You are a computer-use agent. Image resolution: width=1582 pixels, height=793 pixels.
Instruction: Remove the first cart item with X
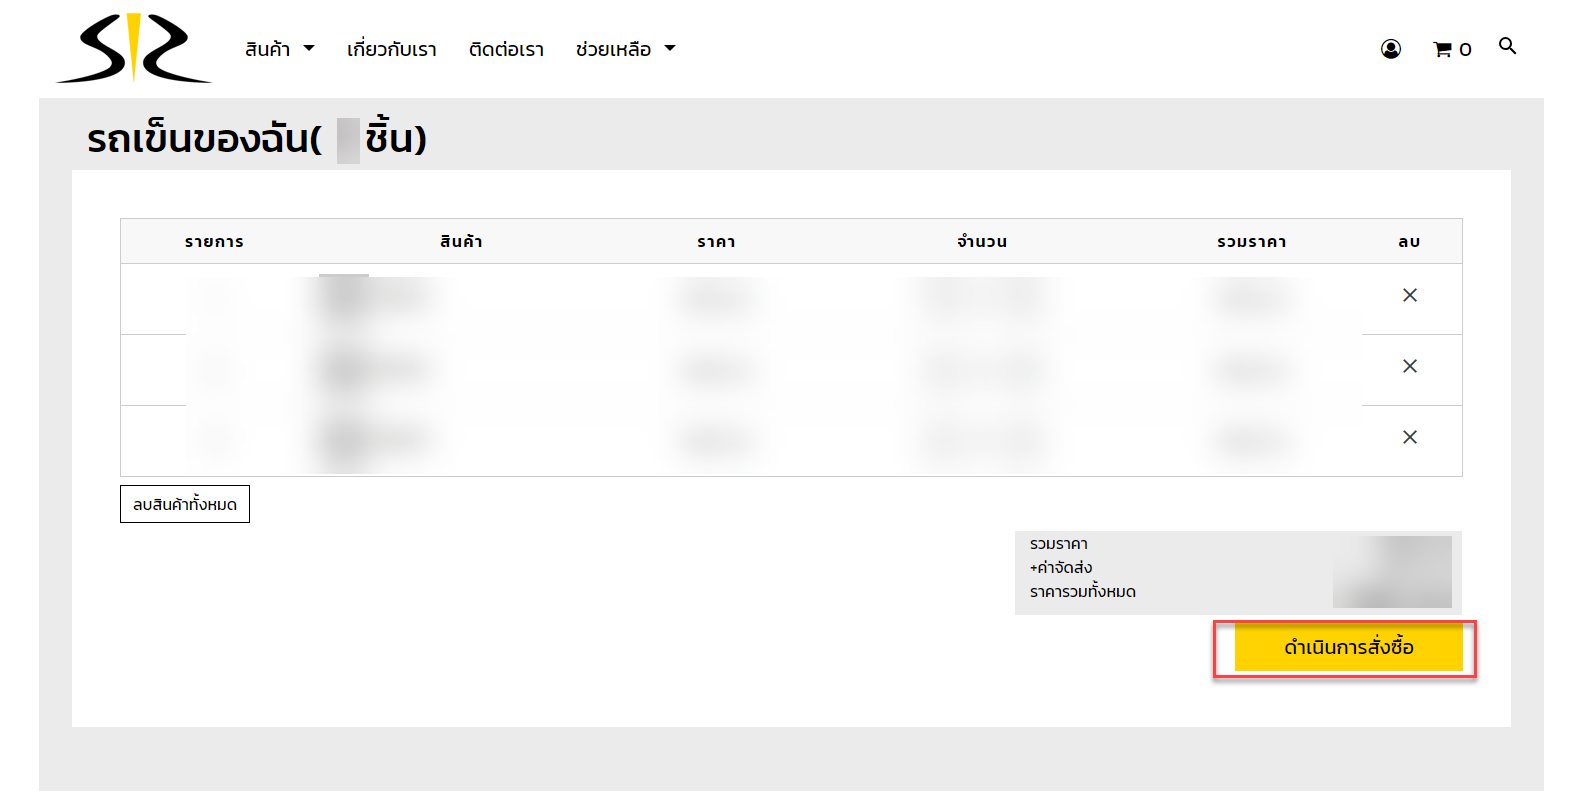coord(1409,295)
